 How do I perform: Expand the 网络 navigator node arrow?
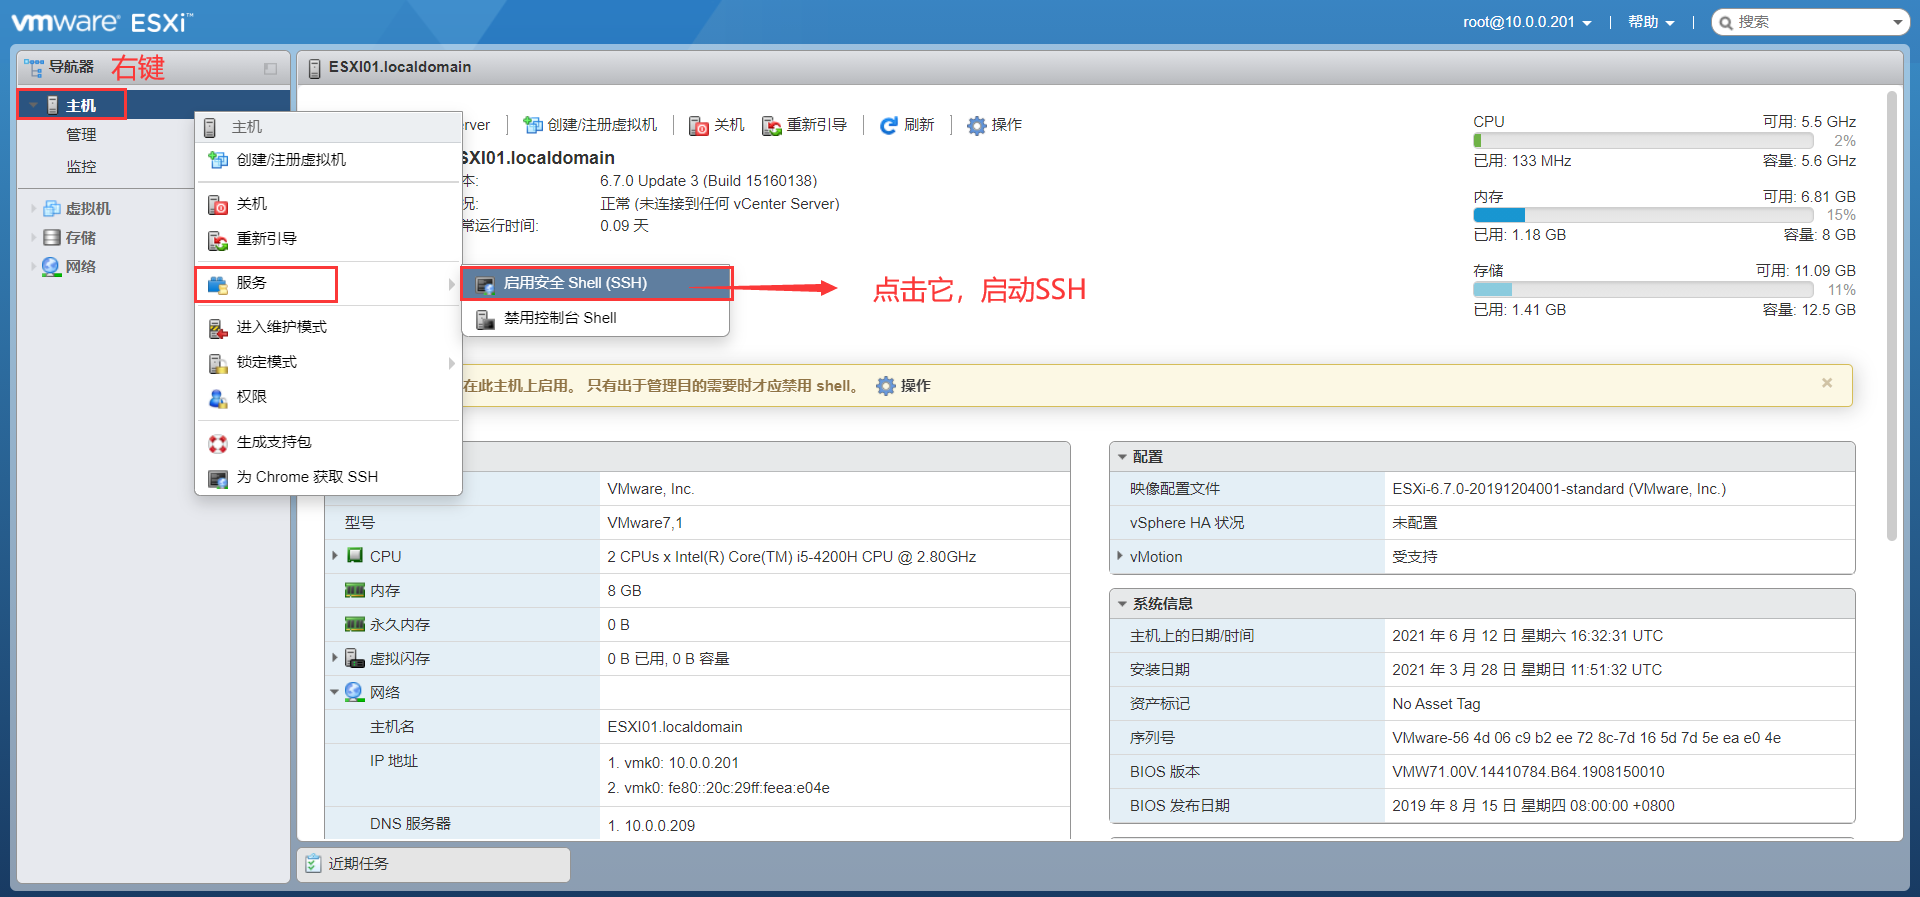tap(33, 266)
